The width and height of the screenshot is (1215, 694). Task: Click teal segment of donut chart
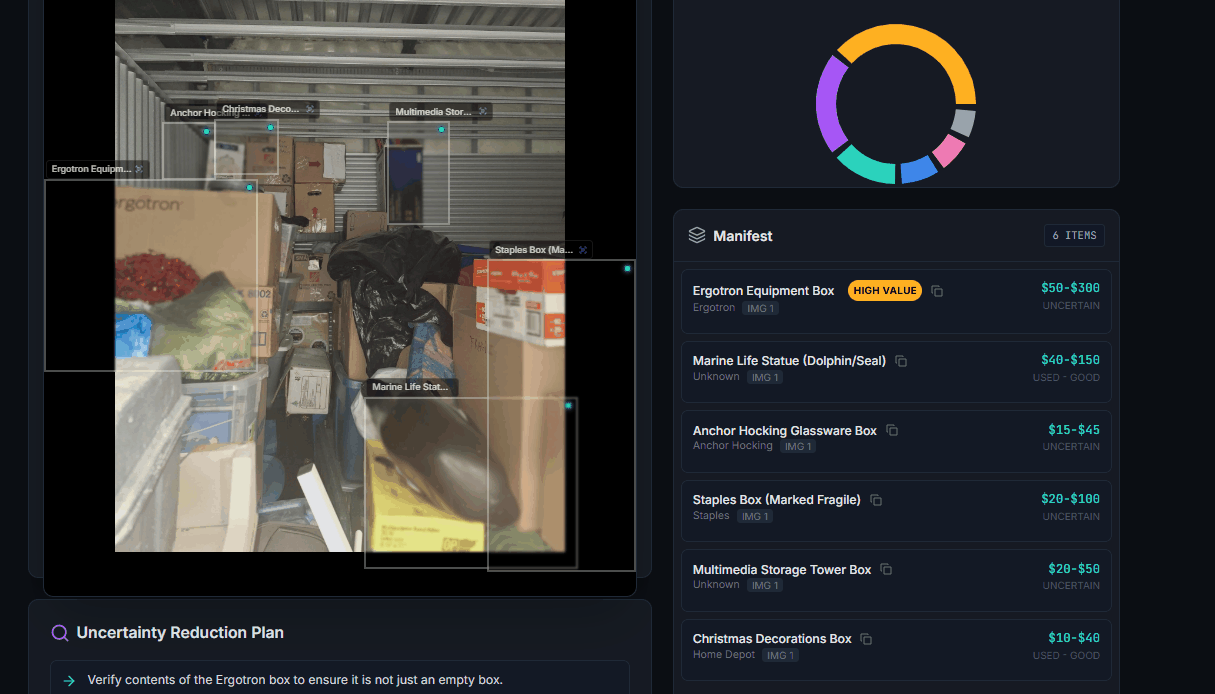866,166
